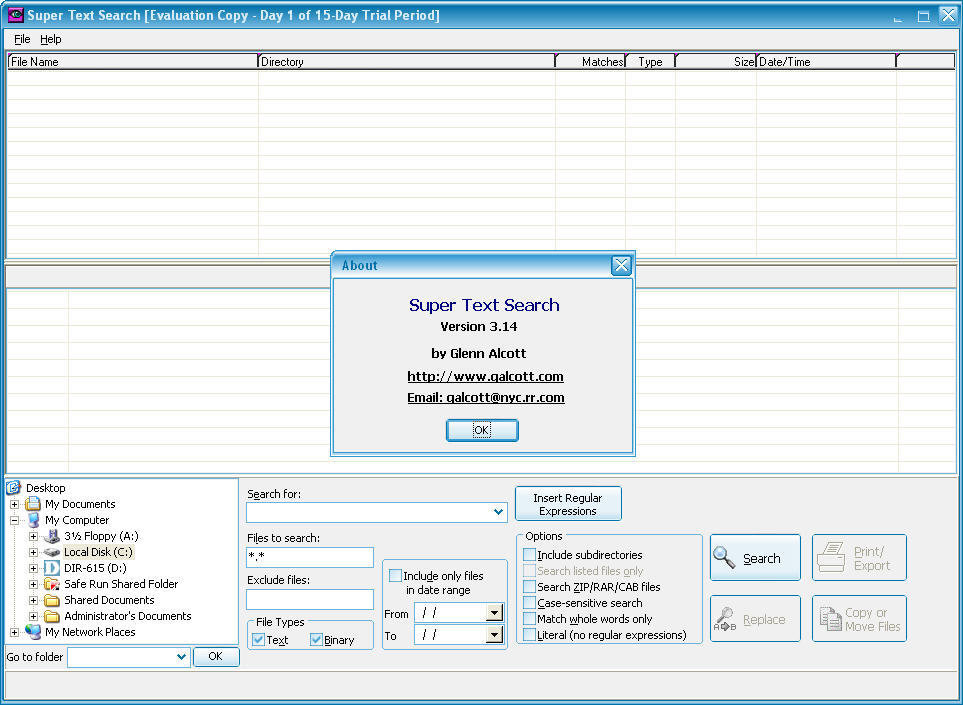
Task: Select Administrator's Documents in the tree
Action: click(x=128, y=615)
